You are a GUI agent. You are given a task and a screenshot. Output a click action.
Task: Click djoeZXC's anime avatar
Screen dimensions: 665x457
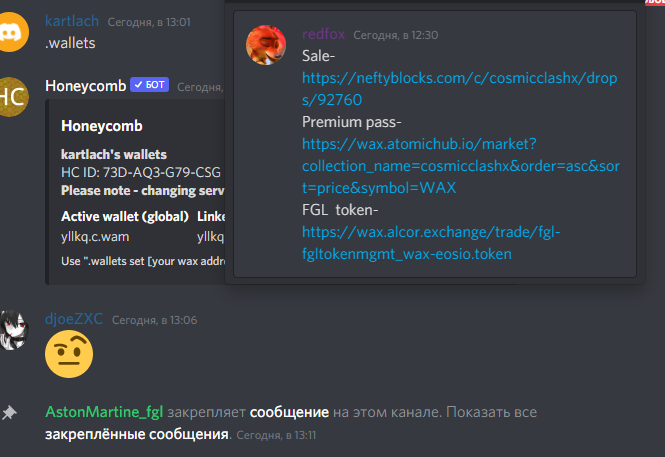(x=14, y=330)
